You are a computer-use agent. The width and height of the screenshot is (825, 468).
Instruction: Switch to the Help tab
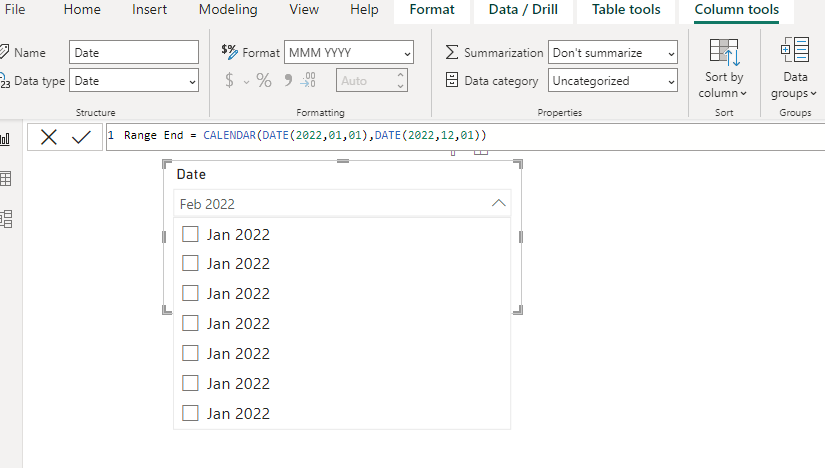pos(364,9)
